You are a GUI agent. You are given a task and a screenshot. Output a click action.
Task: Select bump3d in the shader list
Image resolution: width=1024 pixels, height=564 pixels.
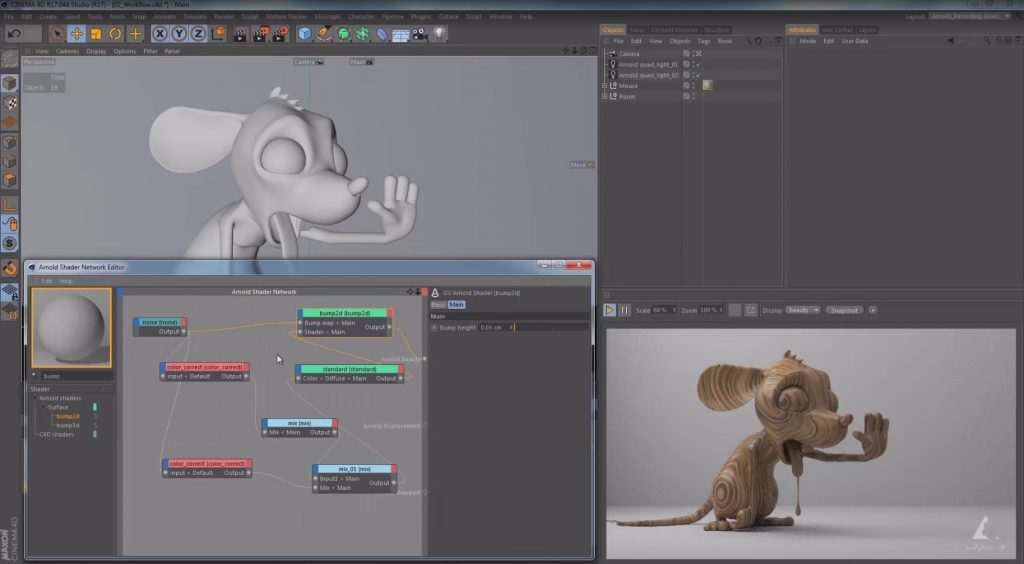pos(67,425)
